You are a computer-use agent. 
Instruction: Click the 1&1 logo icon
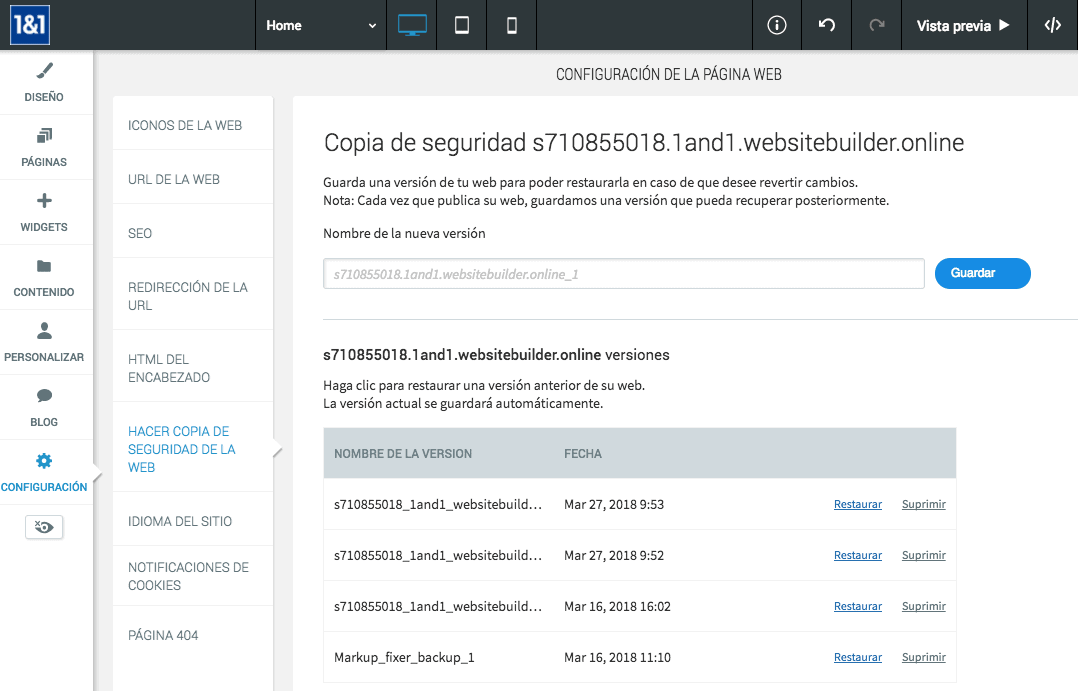coord(30,25)
